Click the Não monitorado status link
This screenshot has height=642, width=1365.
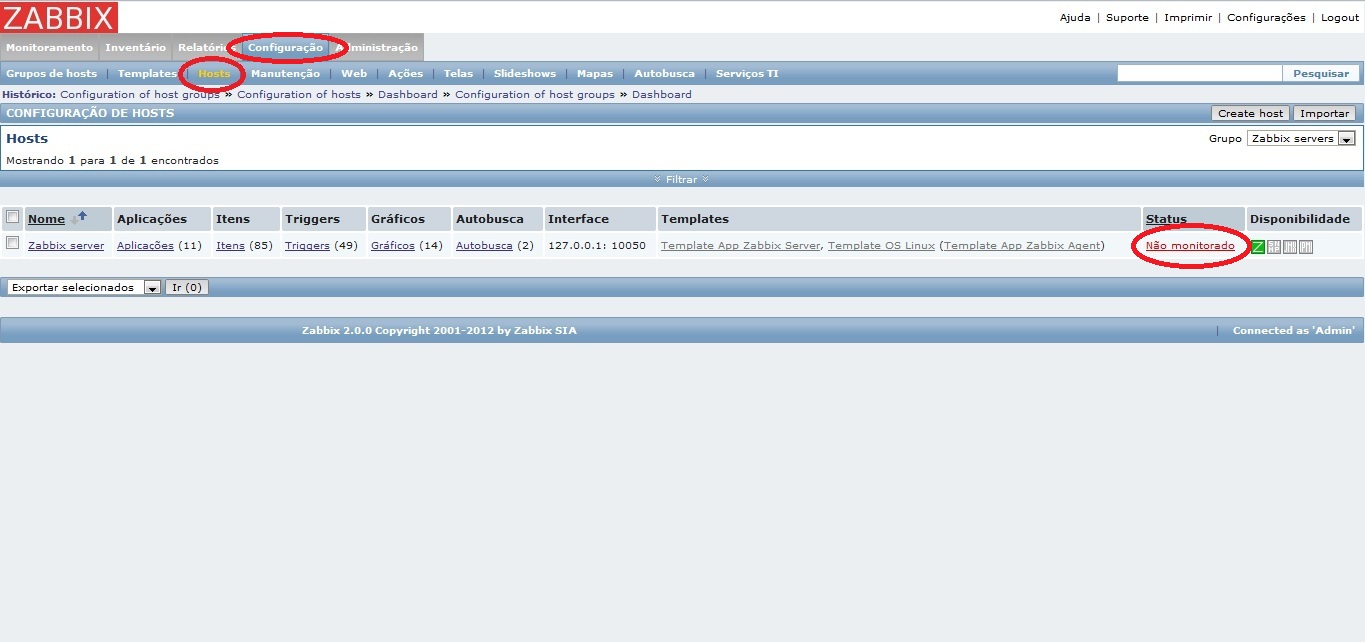click(x=1190, y=246)
